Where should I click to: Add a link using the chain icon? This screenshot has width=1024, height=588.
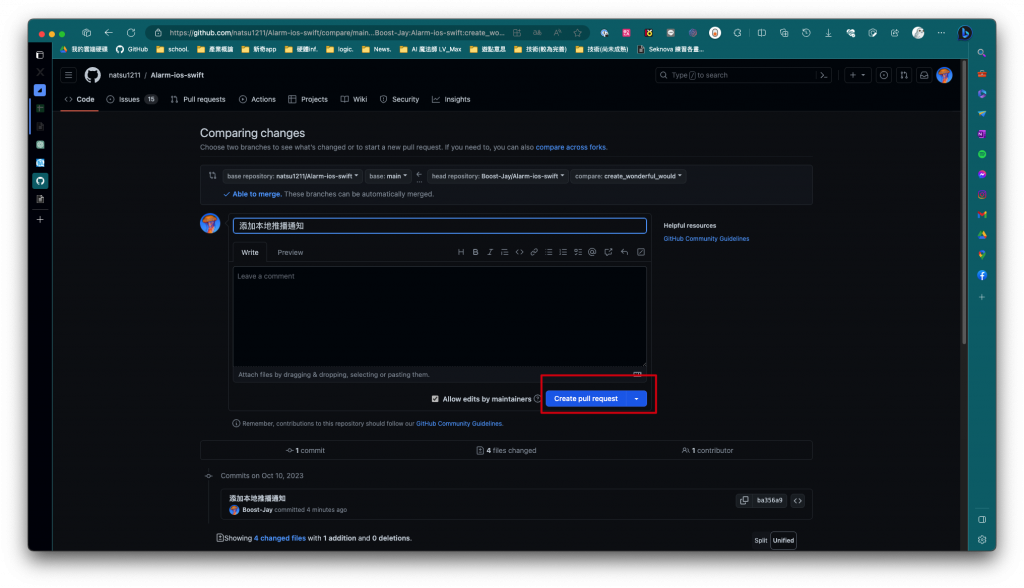[x=534, y=252]
